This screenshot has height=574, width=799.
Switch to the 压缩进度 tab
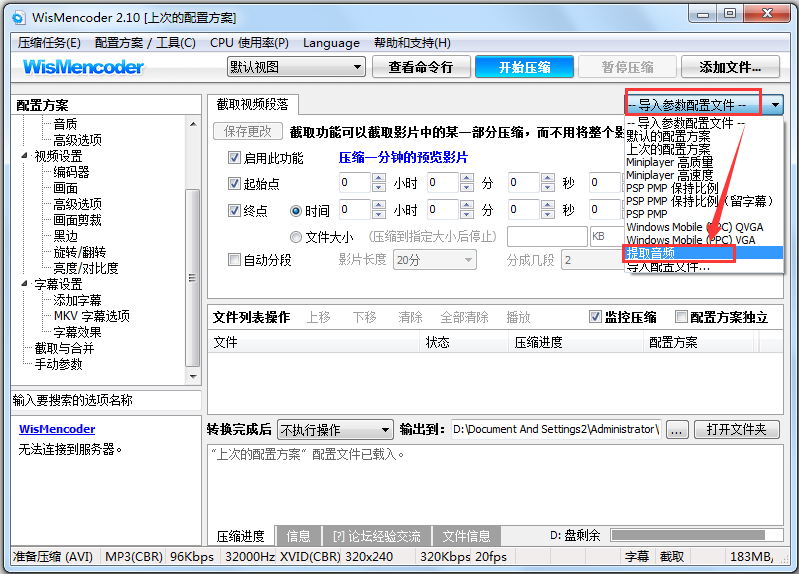(x=241, y=536)
